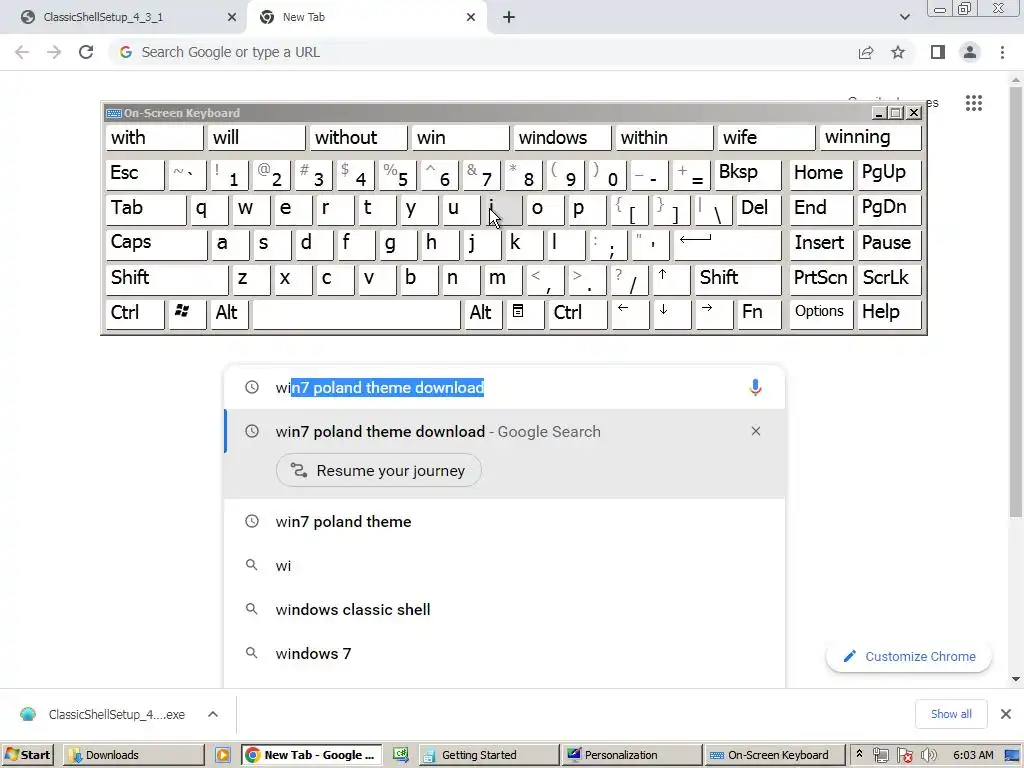This screenshot has height=768, width=1024.
Task: Toggle Caps on the On-Screen Keyboard
Action: [x=156, y=245]
